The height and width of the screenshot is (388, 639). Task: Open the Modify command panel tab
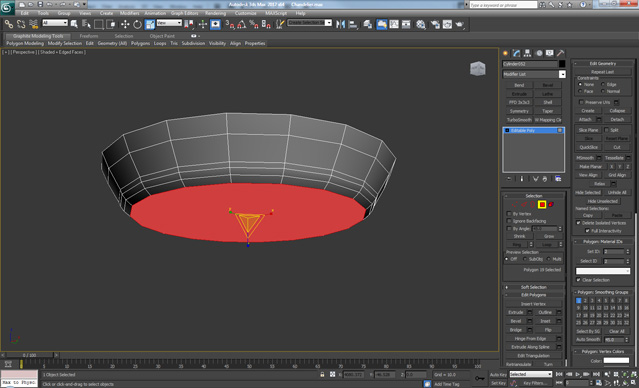(516, 53)
